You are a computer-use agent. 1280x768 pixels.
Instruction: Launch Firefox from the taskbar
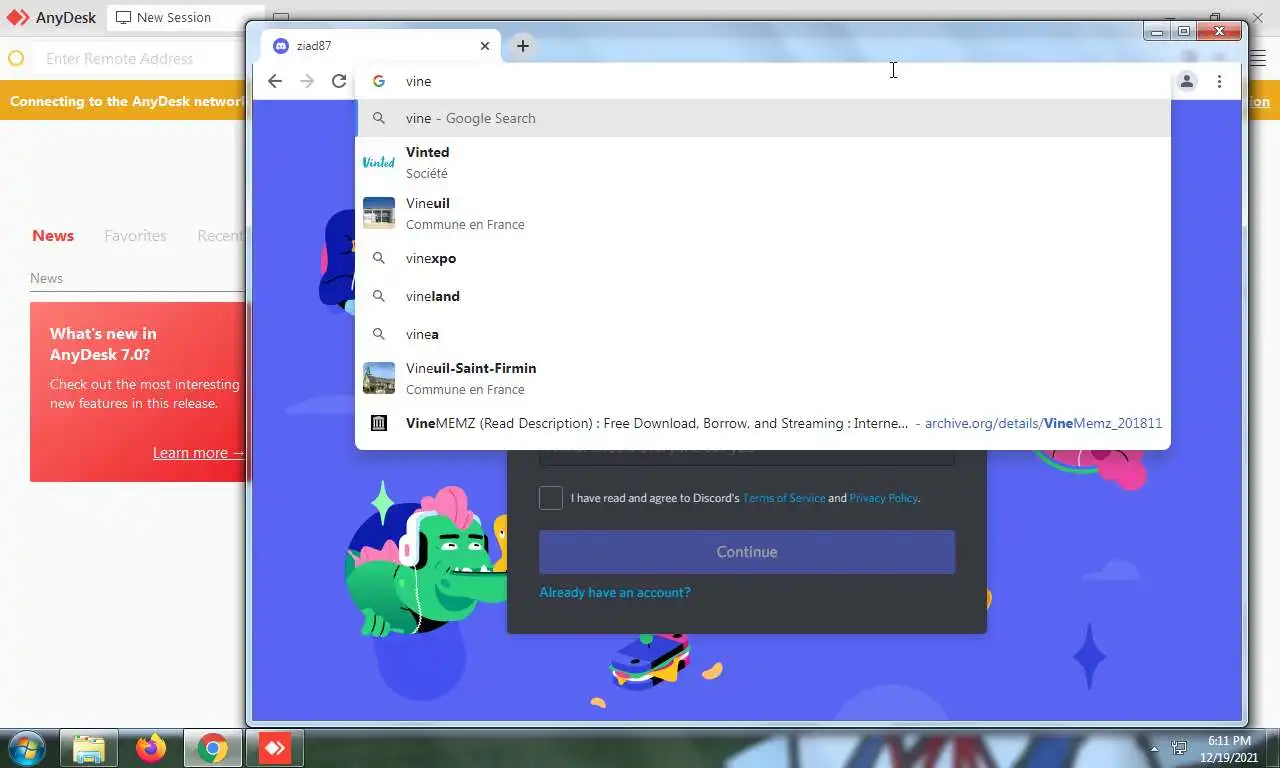point(151,748)
